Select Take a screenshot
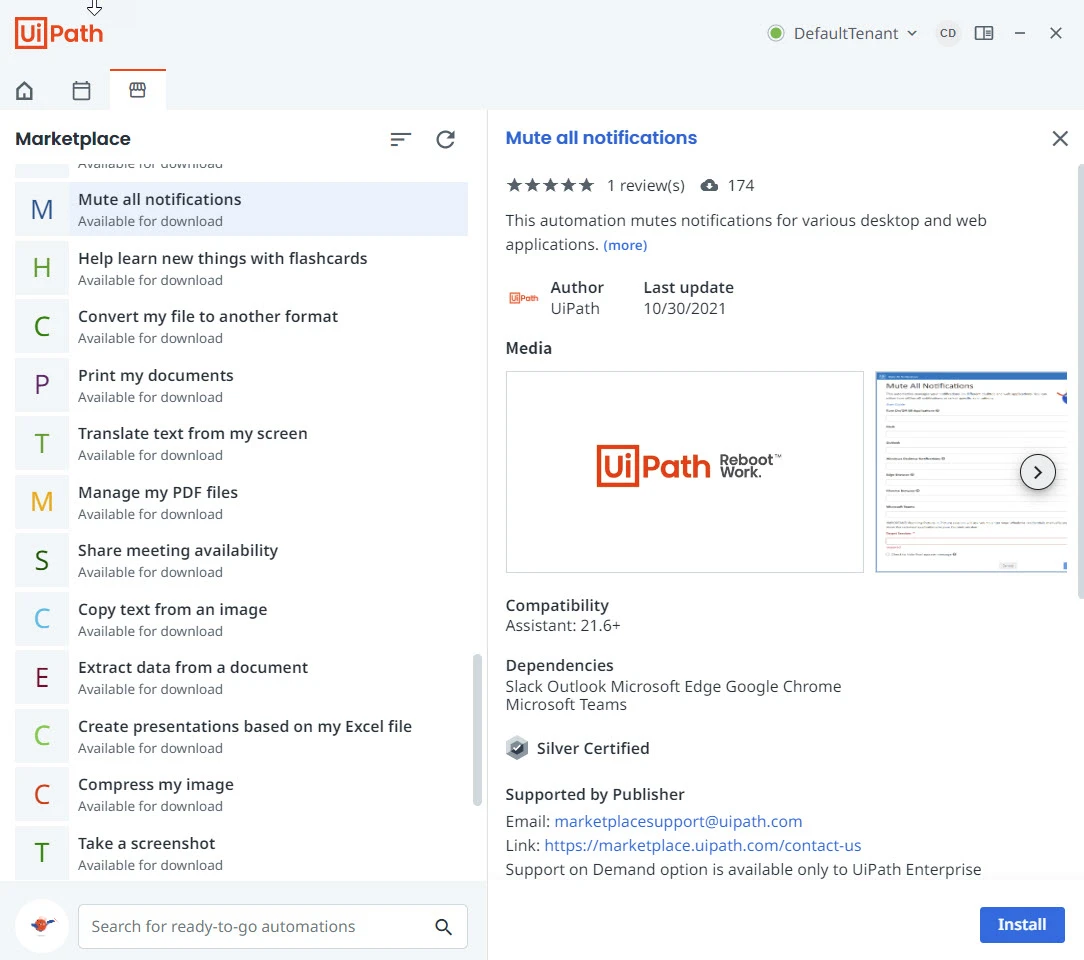This screenshot has width=1084, height=960. coord(241,853)
